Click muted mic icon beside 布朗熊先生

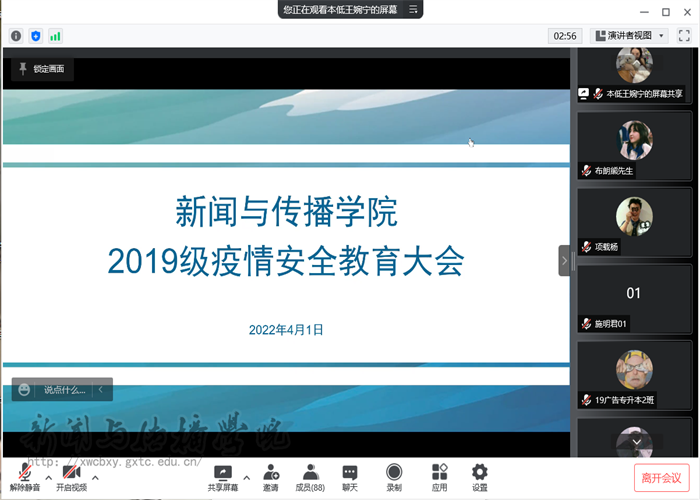coord(586,171)
